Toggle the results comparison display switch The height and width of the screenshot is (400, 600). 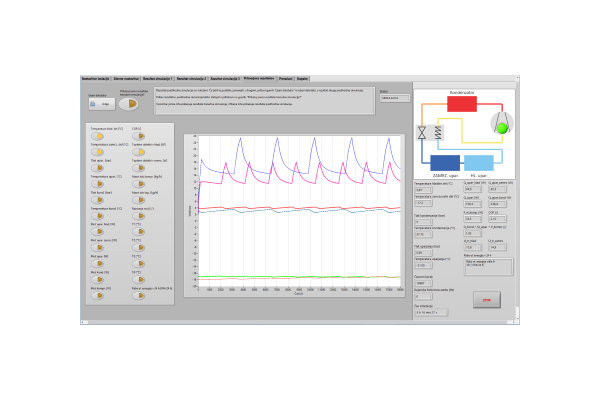tap(130, 103)
